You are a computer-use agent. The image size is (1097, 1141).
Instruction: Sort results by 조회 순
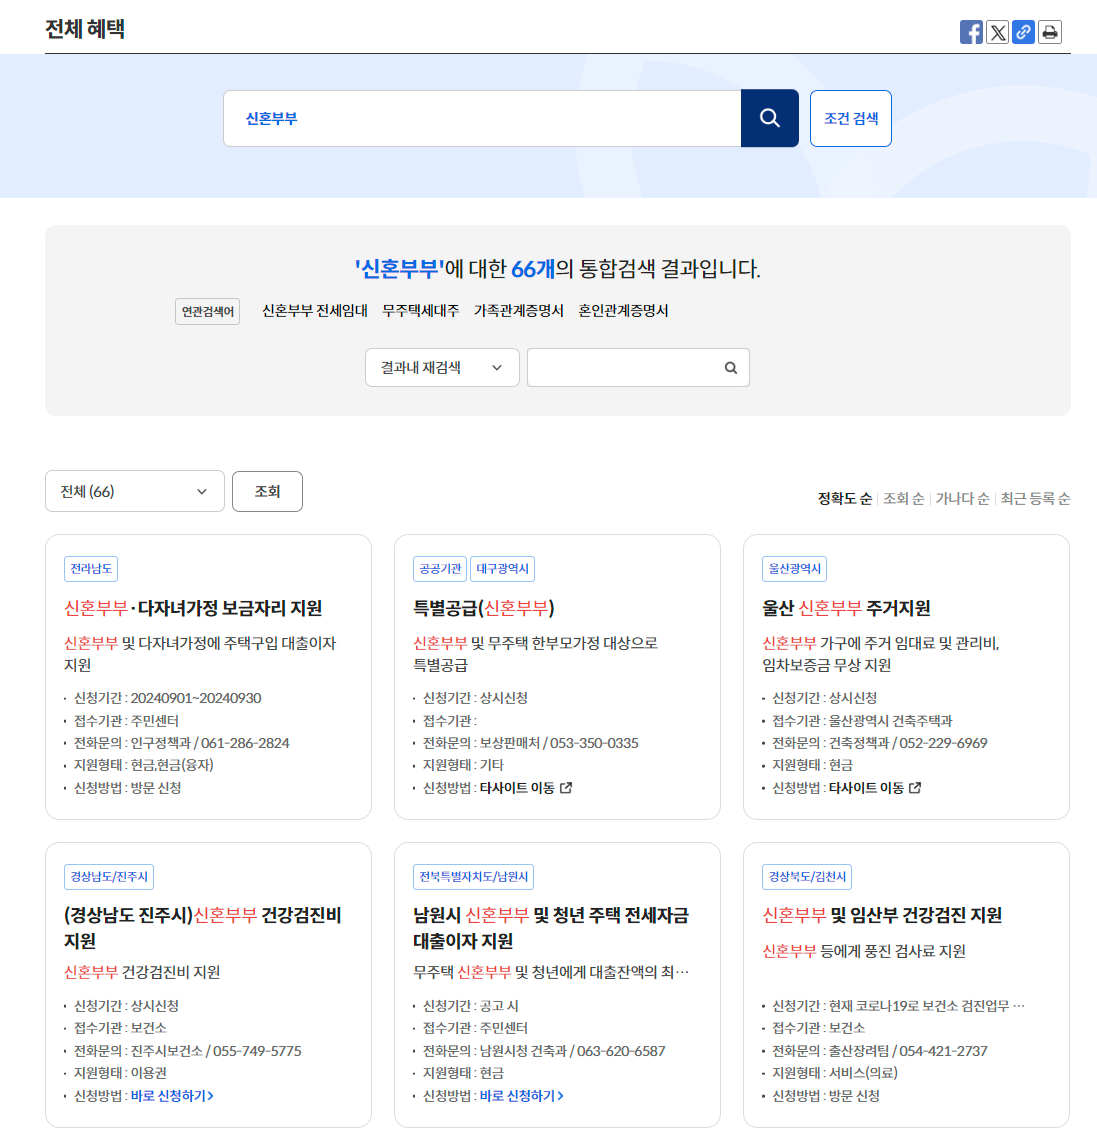pos(903,498)
